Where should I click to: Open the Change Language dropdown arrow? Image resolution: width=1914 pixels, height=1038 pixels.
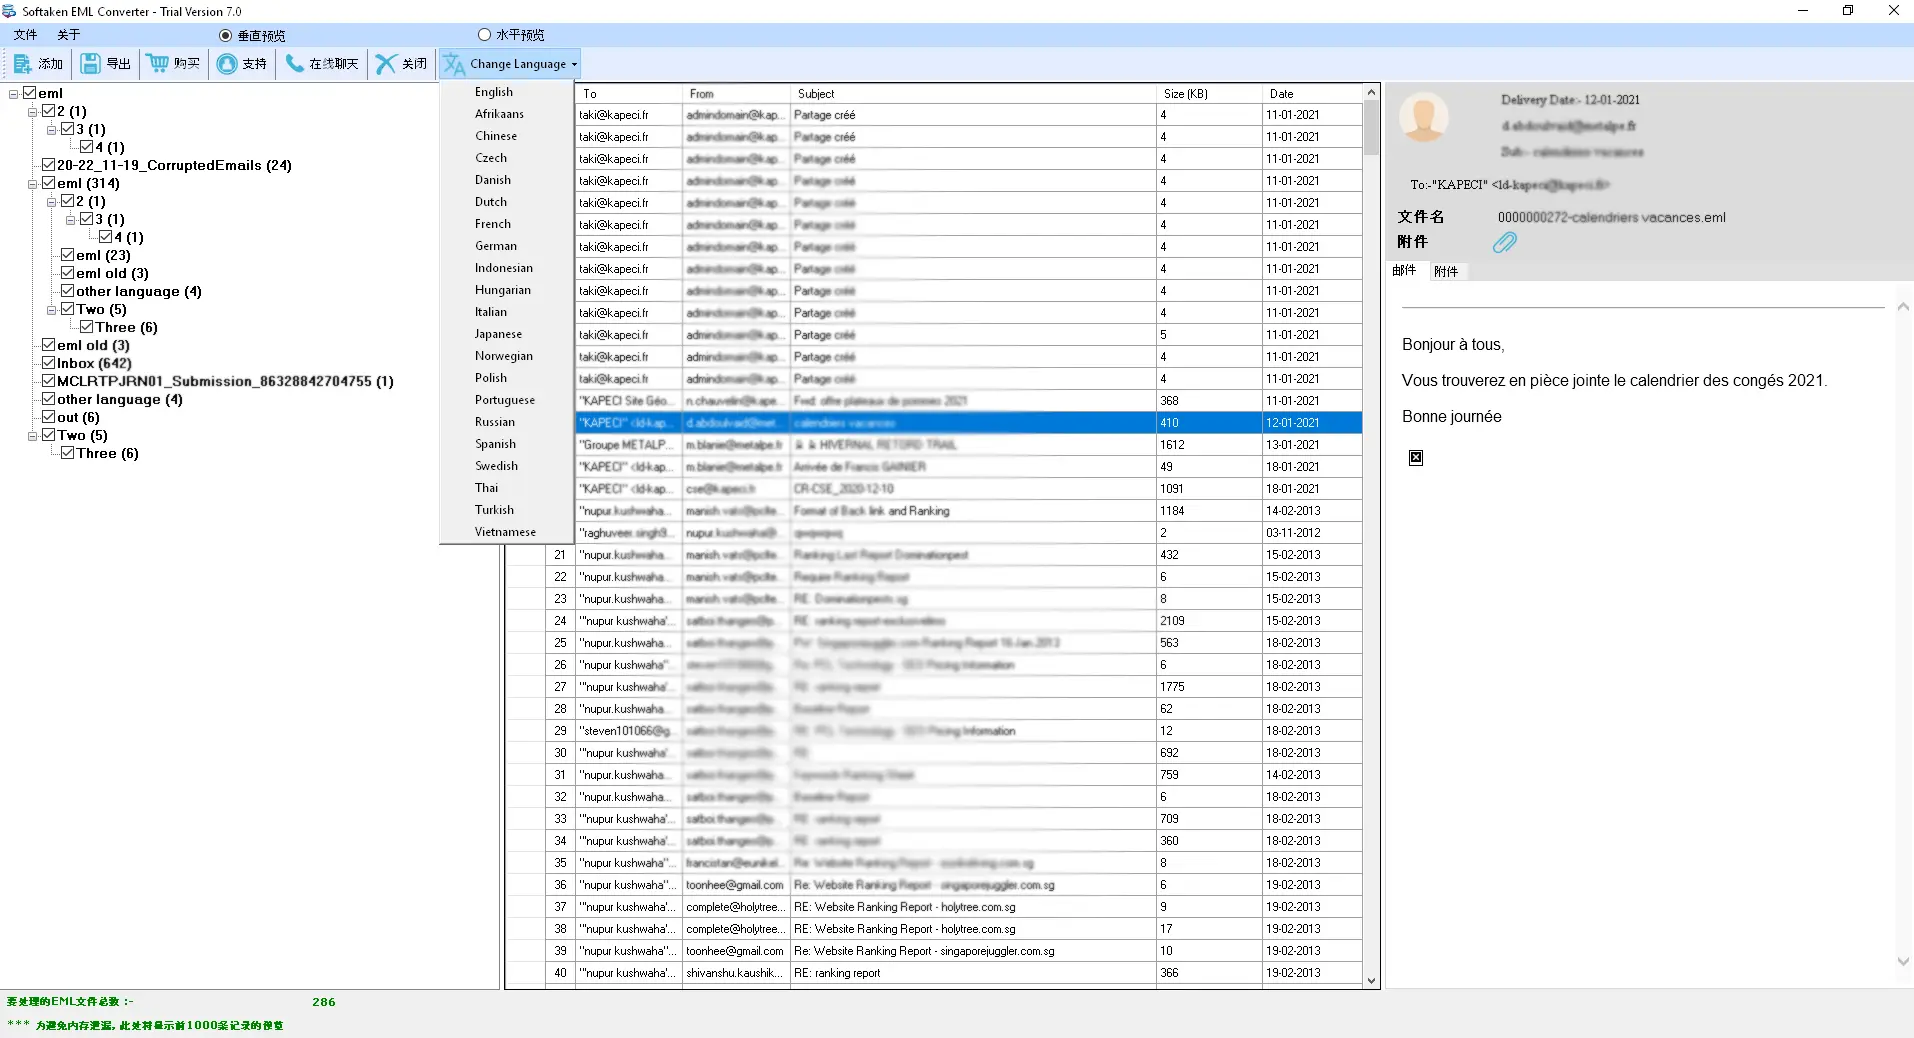coord(574,64)
